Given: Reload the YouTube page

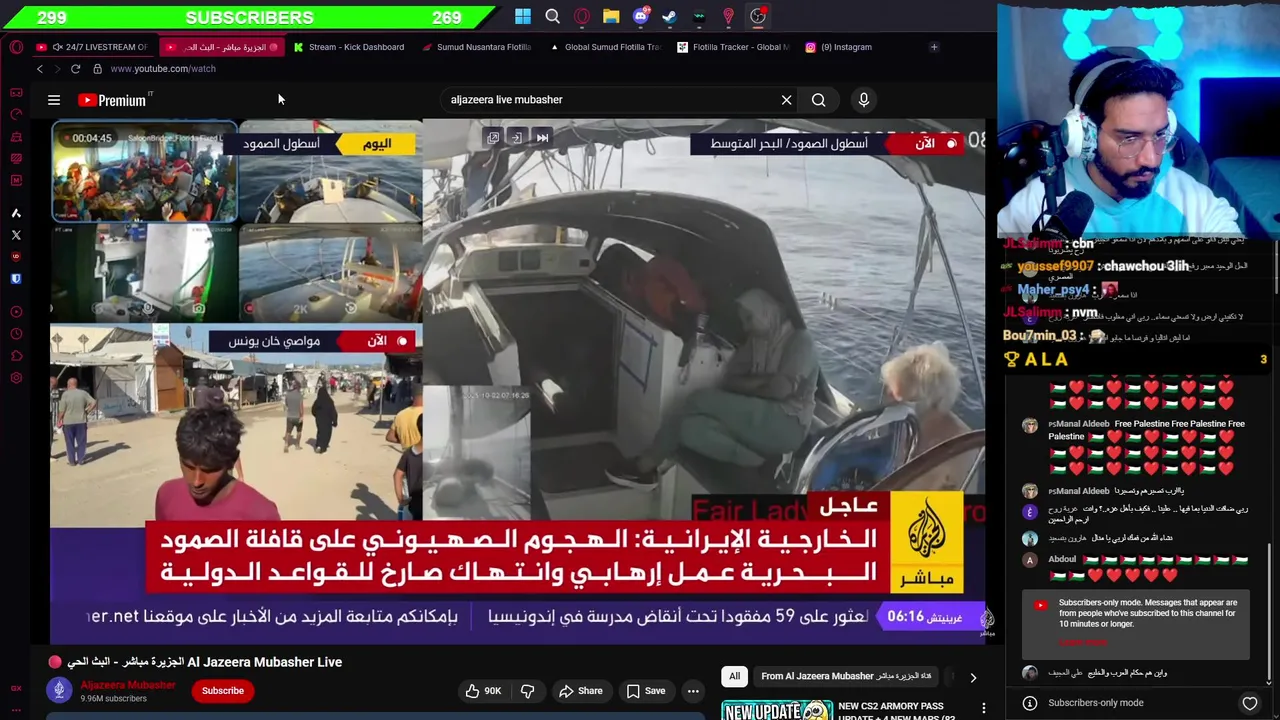Looking at the screenshot, I should click(x=75, y=69).
